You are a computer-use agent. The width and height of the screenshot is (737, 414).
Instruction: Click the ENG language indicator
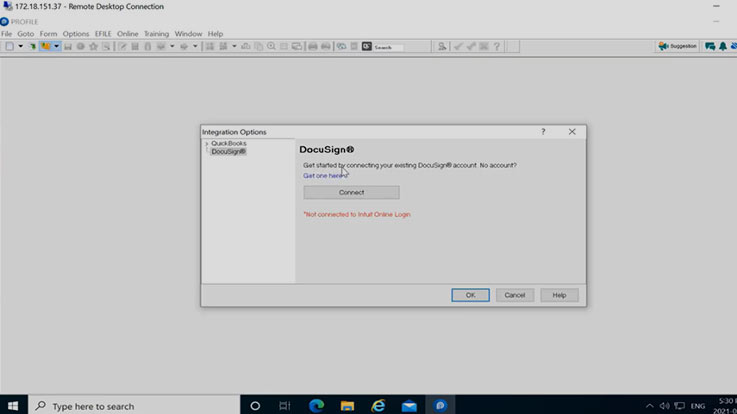coord(698,406)
